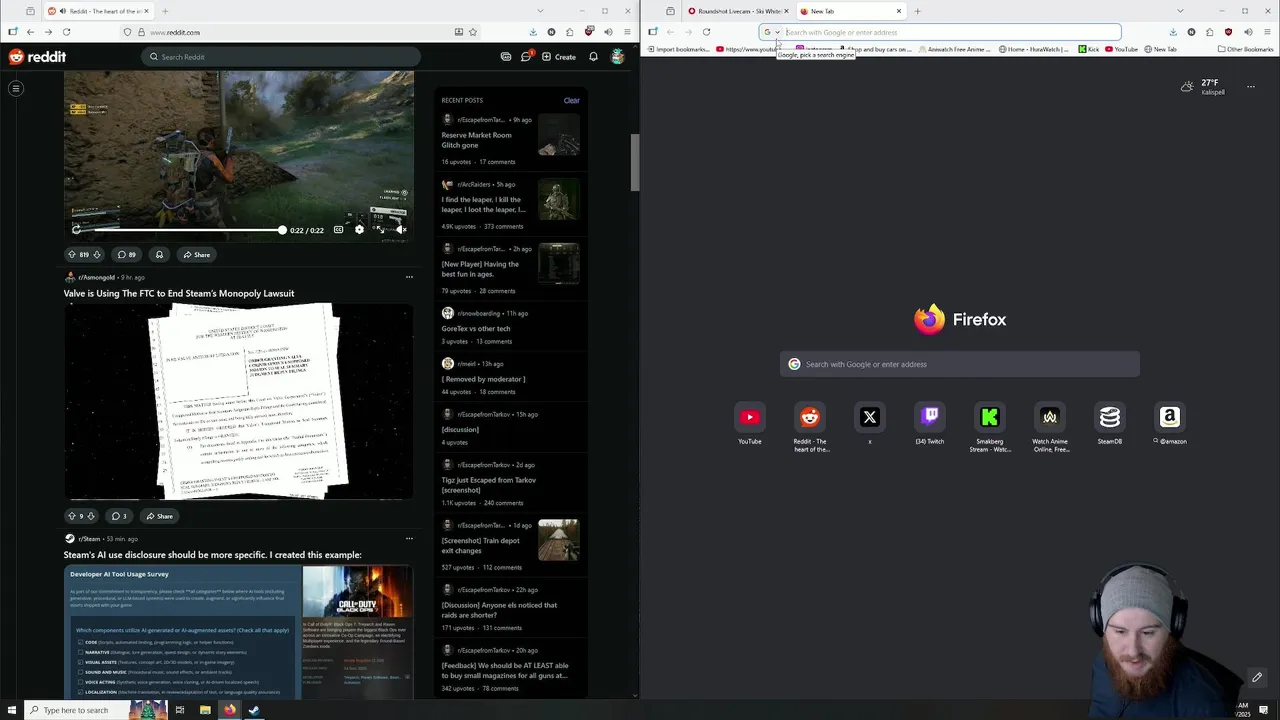The image size is (1280, 720).
Task: Enter fullscreen on the Reddit video
Action: click(380, 230)
